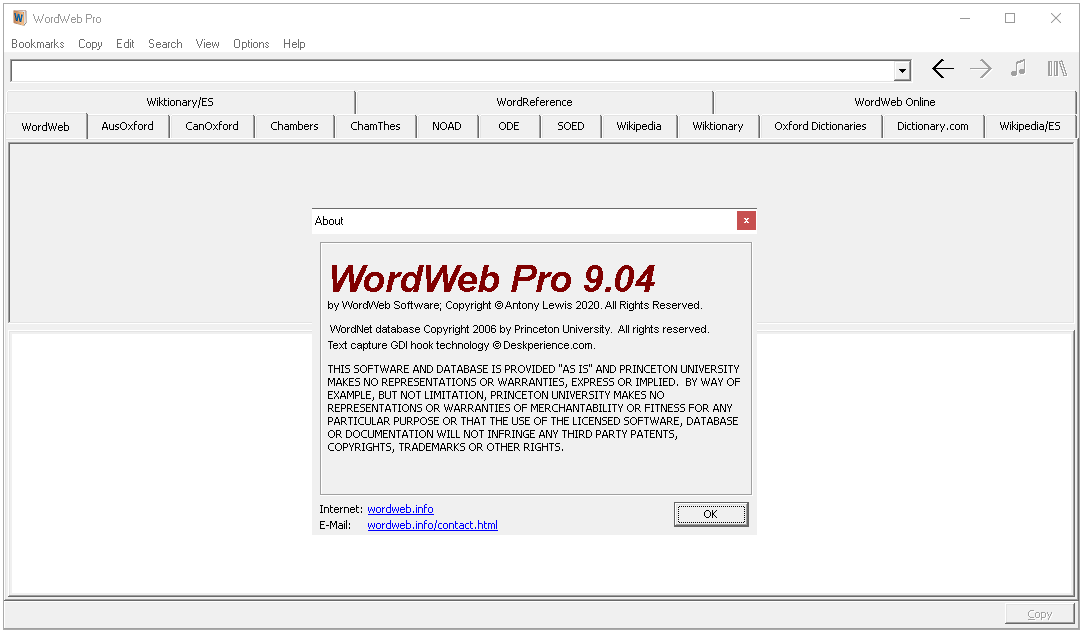Click the back arrow icon
This screenshot has height=631, width=1081.
click(942, 68)
